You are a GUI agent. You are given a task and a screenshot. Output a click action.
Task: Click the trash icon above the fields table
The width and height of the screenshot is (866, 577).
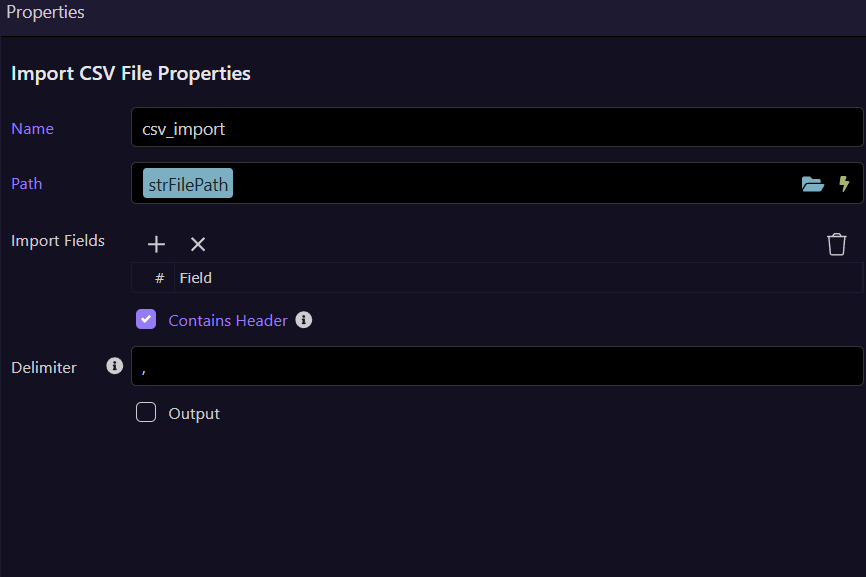pos(837,244)
